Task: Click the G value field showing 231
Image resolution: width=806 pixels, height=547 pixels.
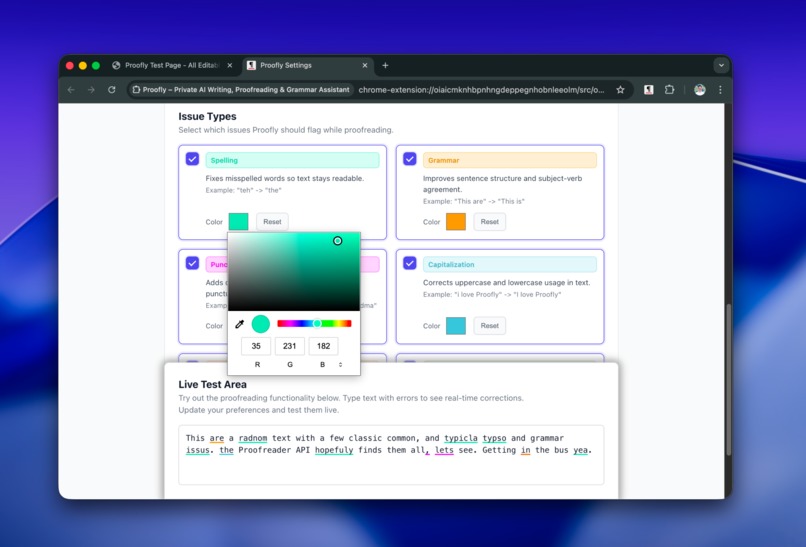Action: click(289, 346)
